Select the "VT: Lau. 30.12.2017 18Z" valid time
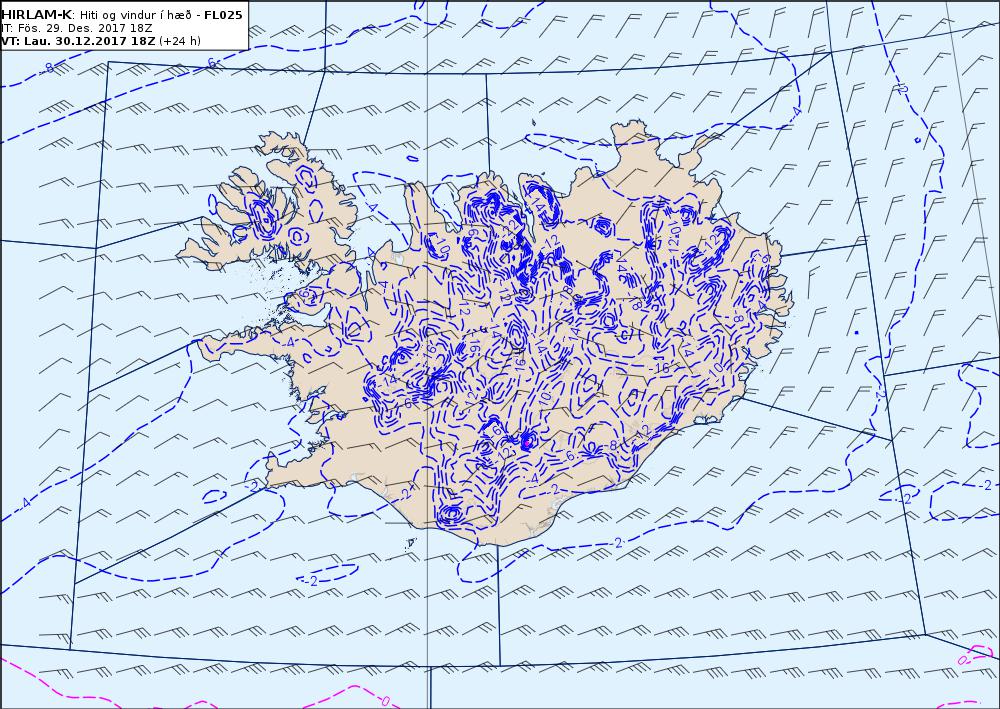The width and height of the screenshot is (1000, 709). pyautogui.click(x=78, y=41)
